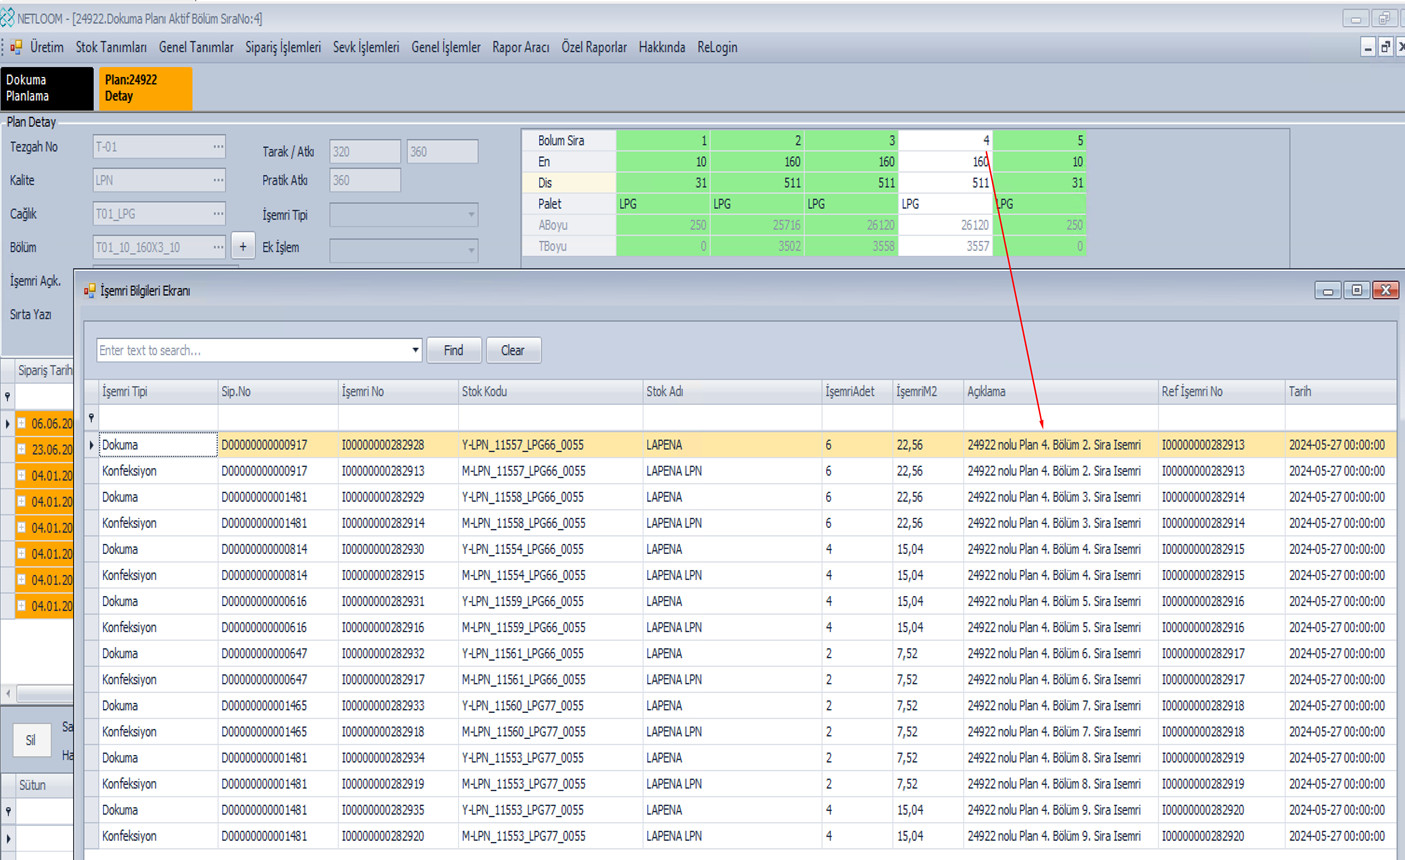
Task: Open the Sipariş İşlemleri menu
Action: (283, 47)
